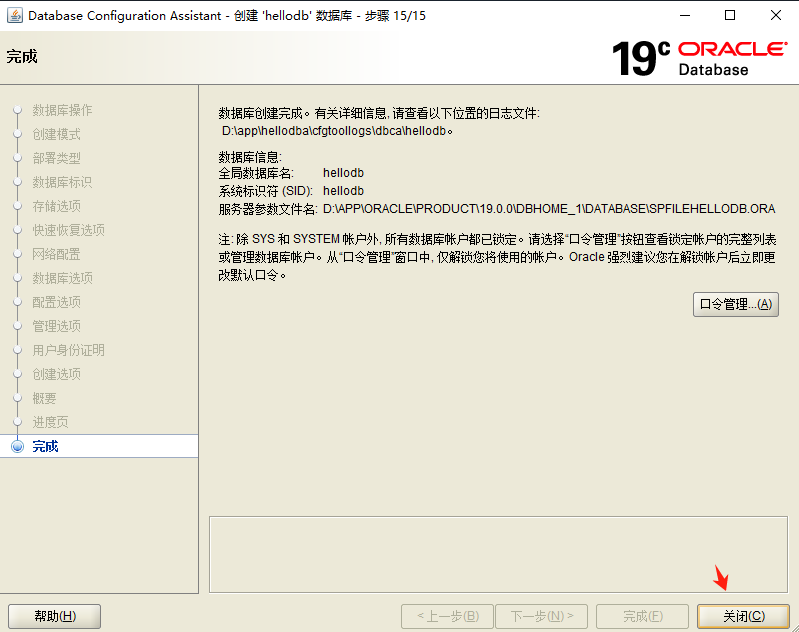Image resolution: width=799 pixels, height=632 pixels.
Task: Select the 网络配置 step
Action: pos(56,254)
